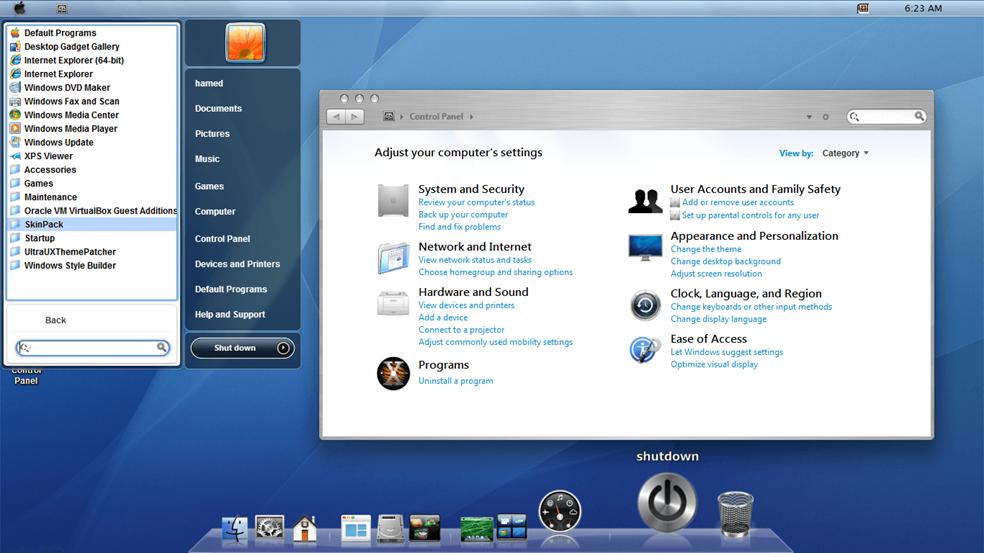Click Add or remove user accounts link
This screenshot has height=553, width=984.
coord(737,202)
